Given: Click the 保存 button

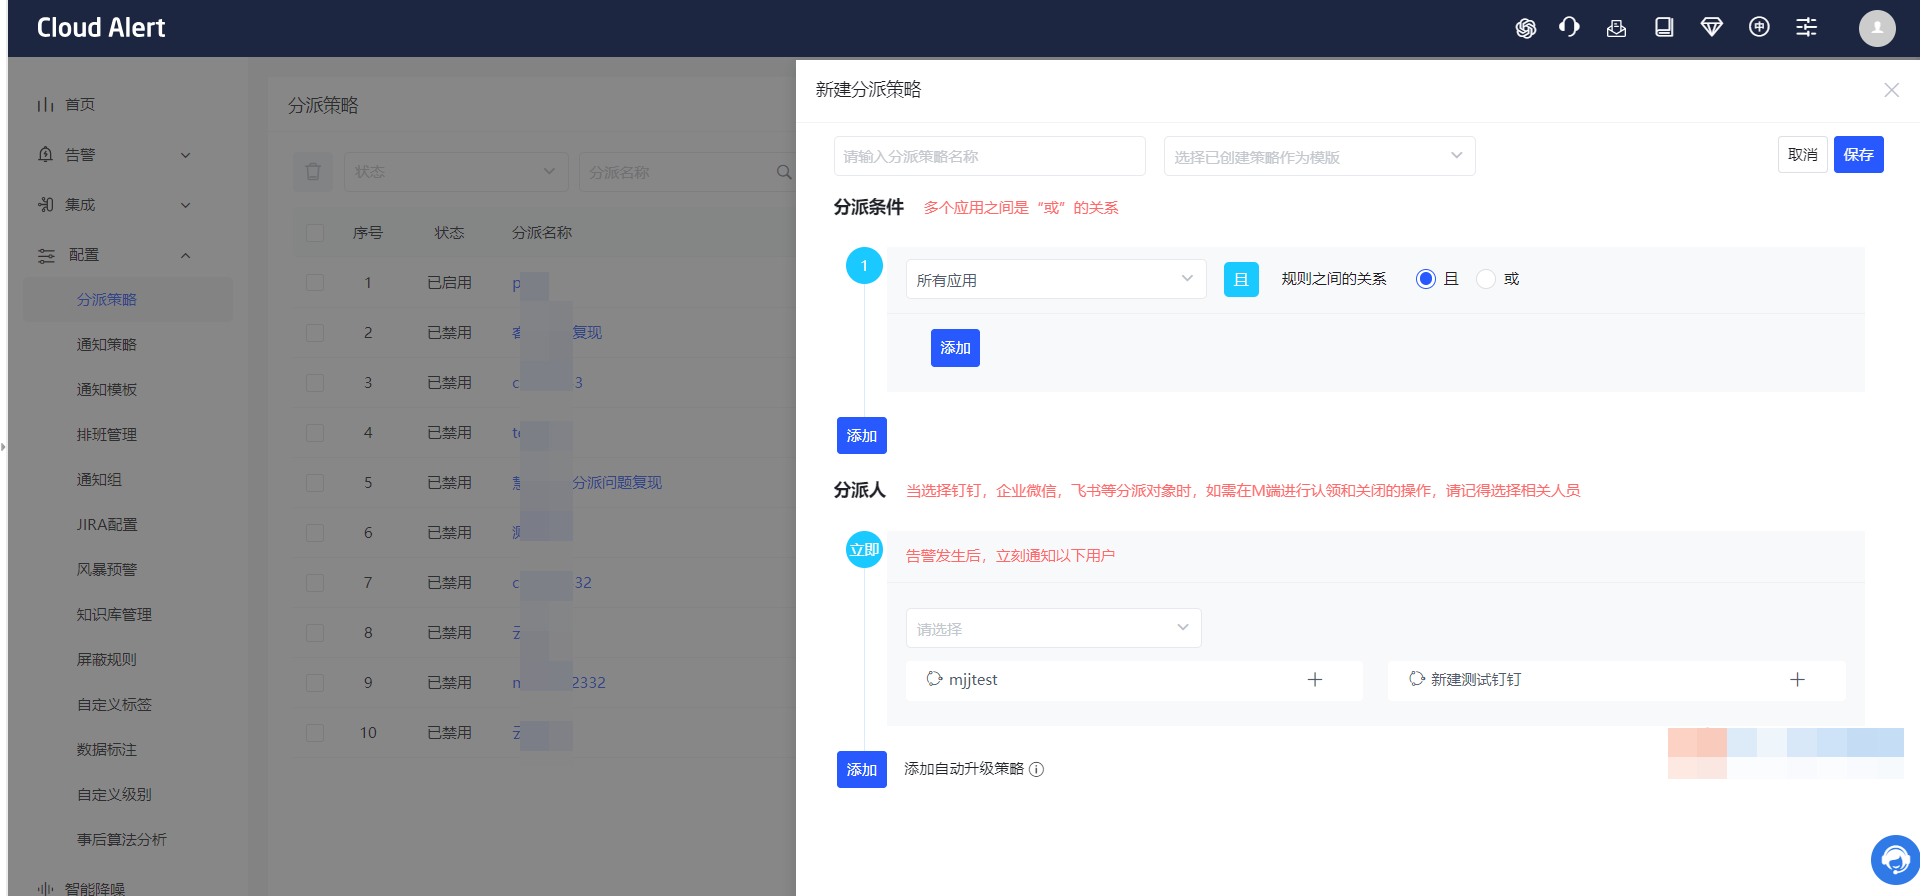Looking at the screenshot, I should tap(1858, 155).
